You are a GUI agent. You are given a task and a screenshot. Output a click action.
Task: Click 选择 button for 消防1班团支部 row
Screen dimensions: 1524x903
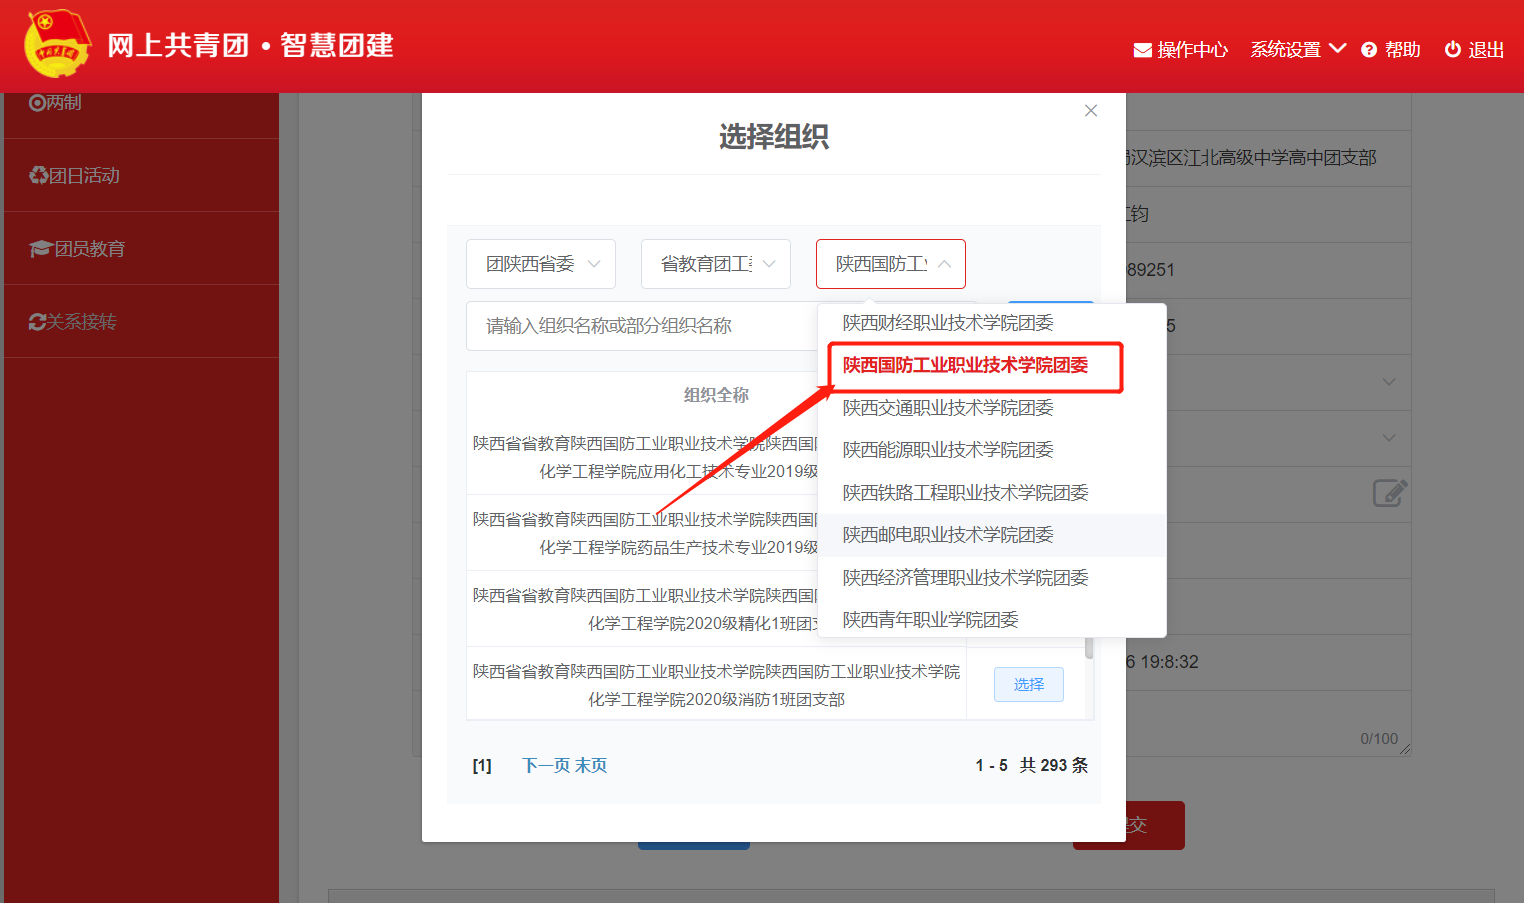pyautogui.click(x=1028, y=685)
